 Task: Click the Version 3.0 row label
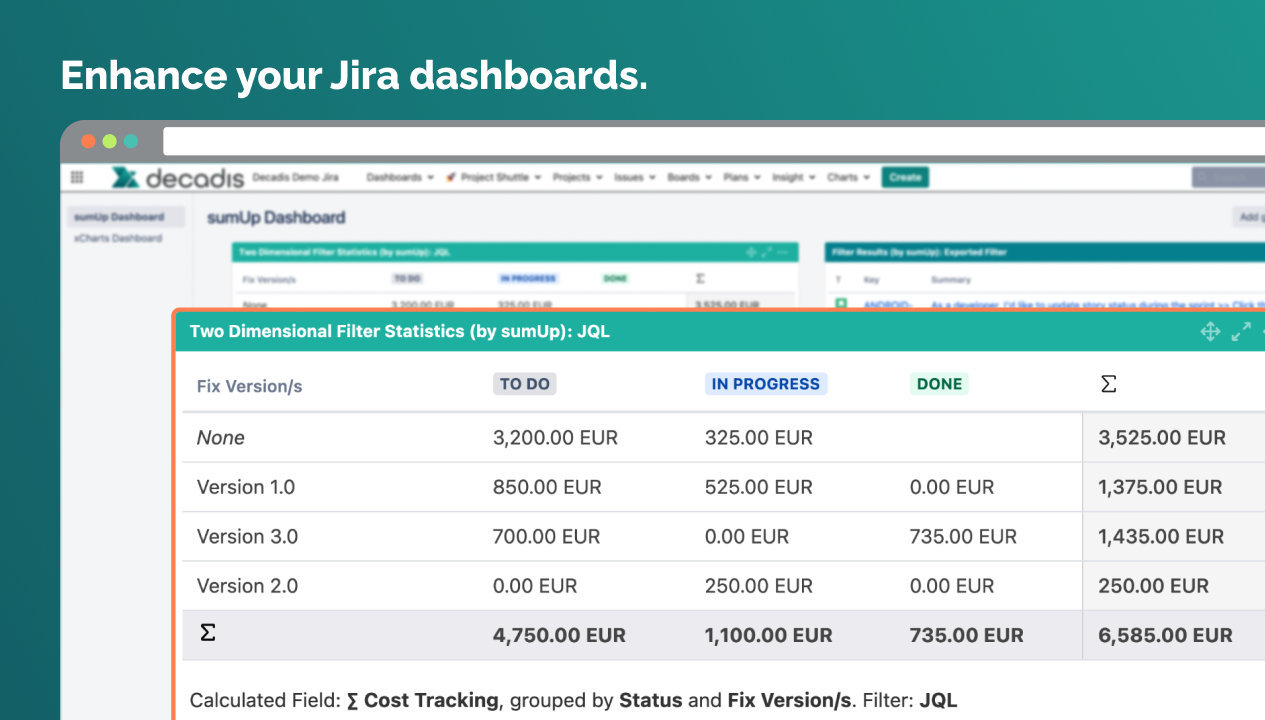247,536
